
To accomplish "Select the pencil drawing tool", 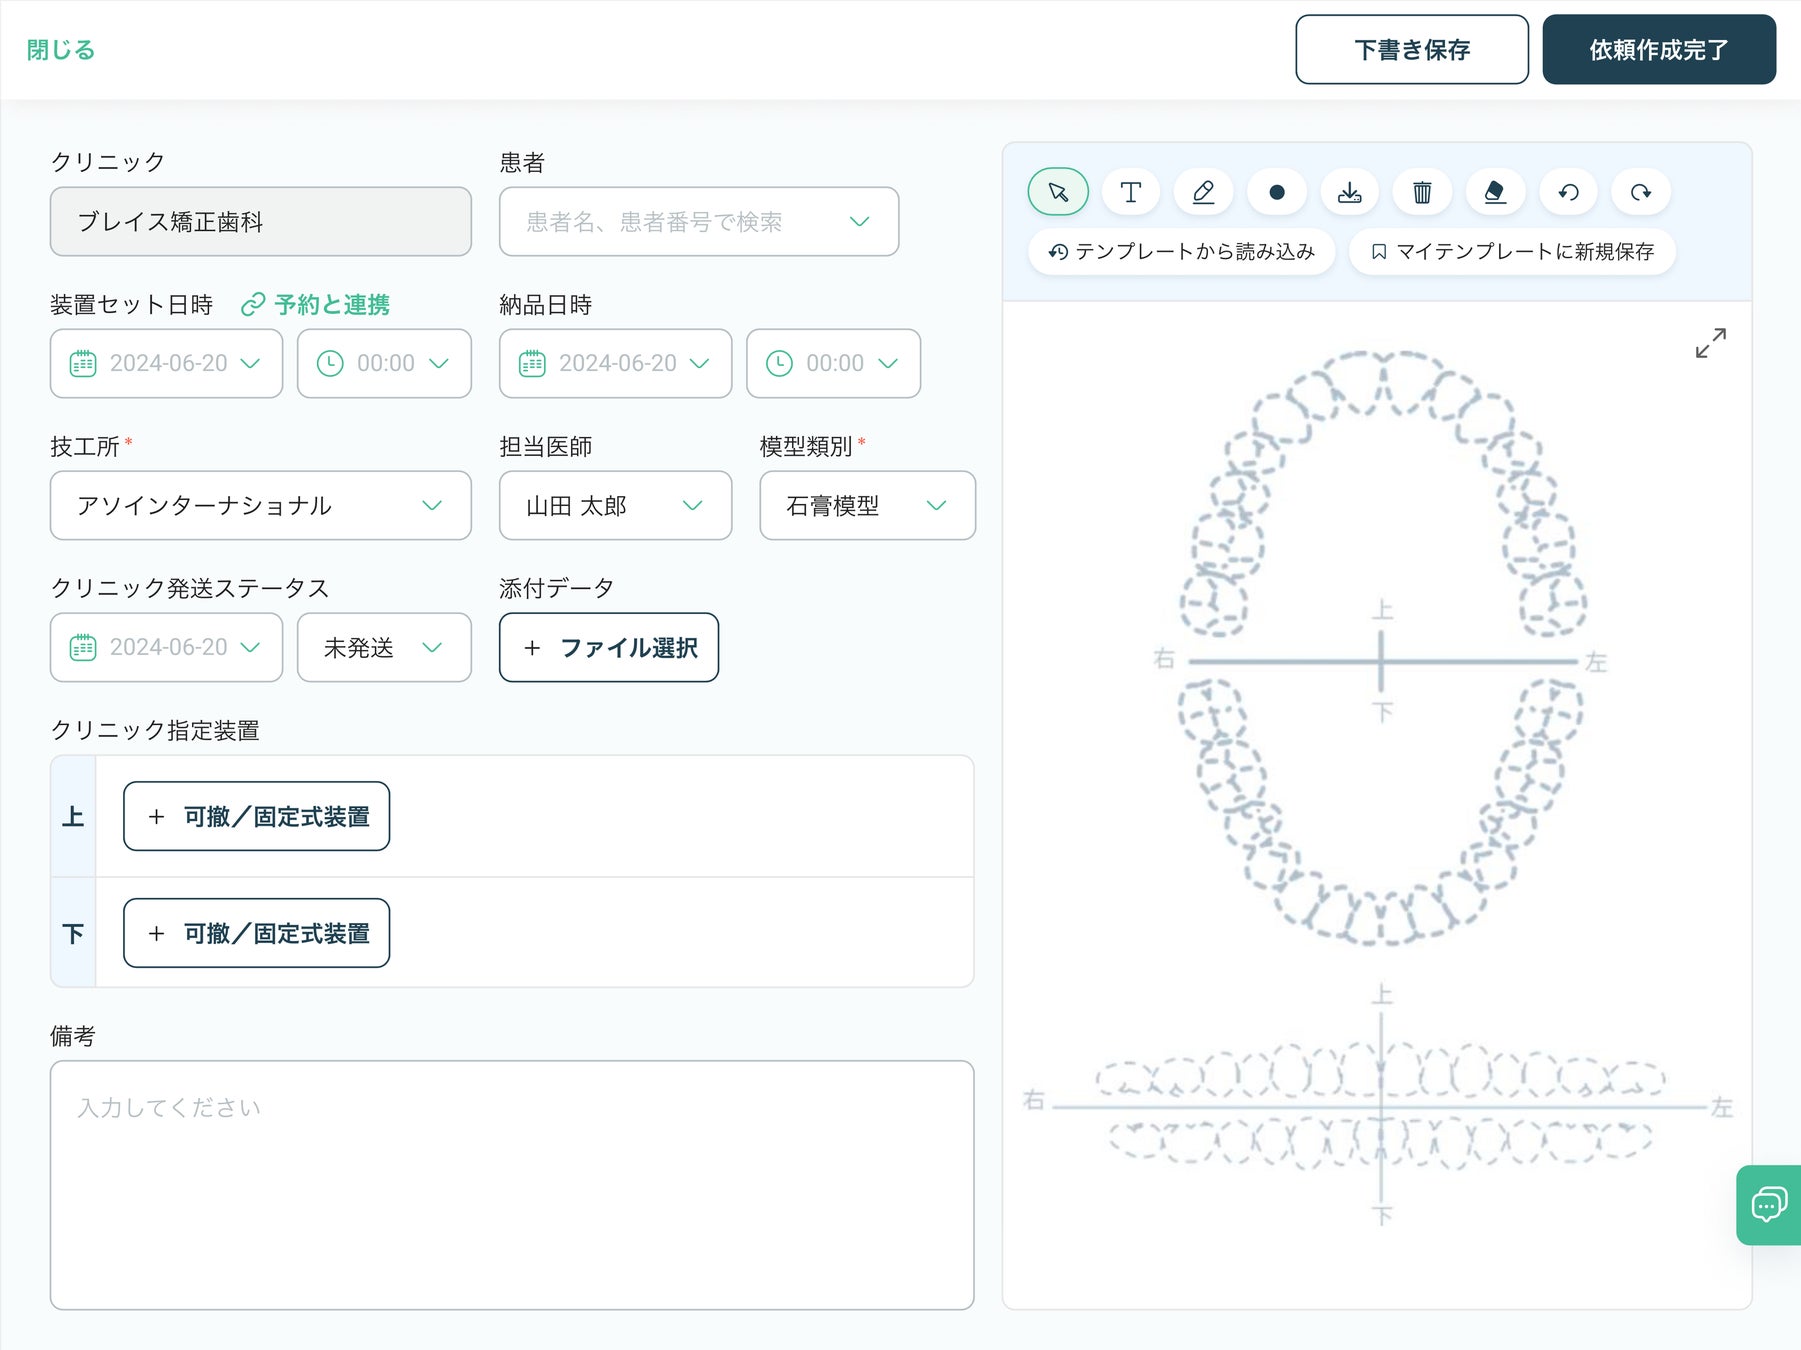I will click(x=1203, y=192).
